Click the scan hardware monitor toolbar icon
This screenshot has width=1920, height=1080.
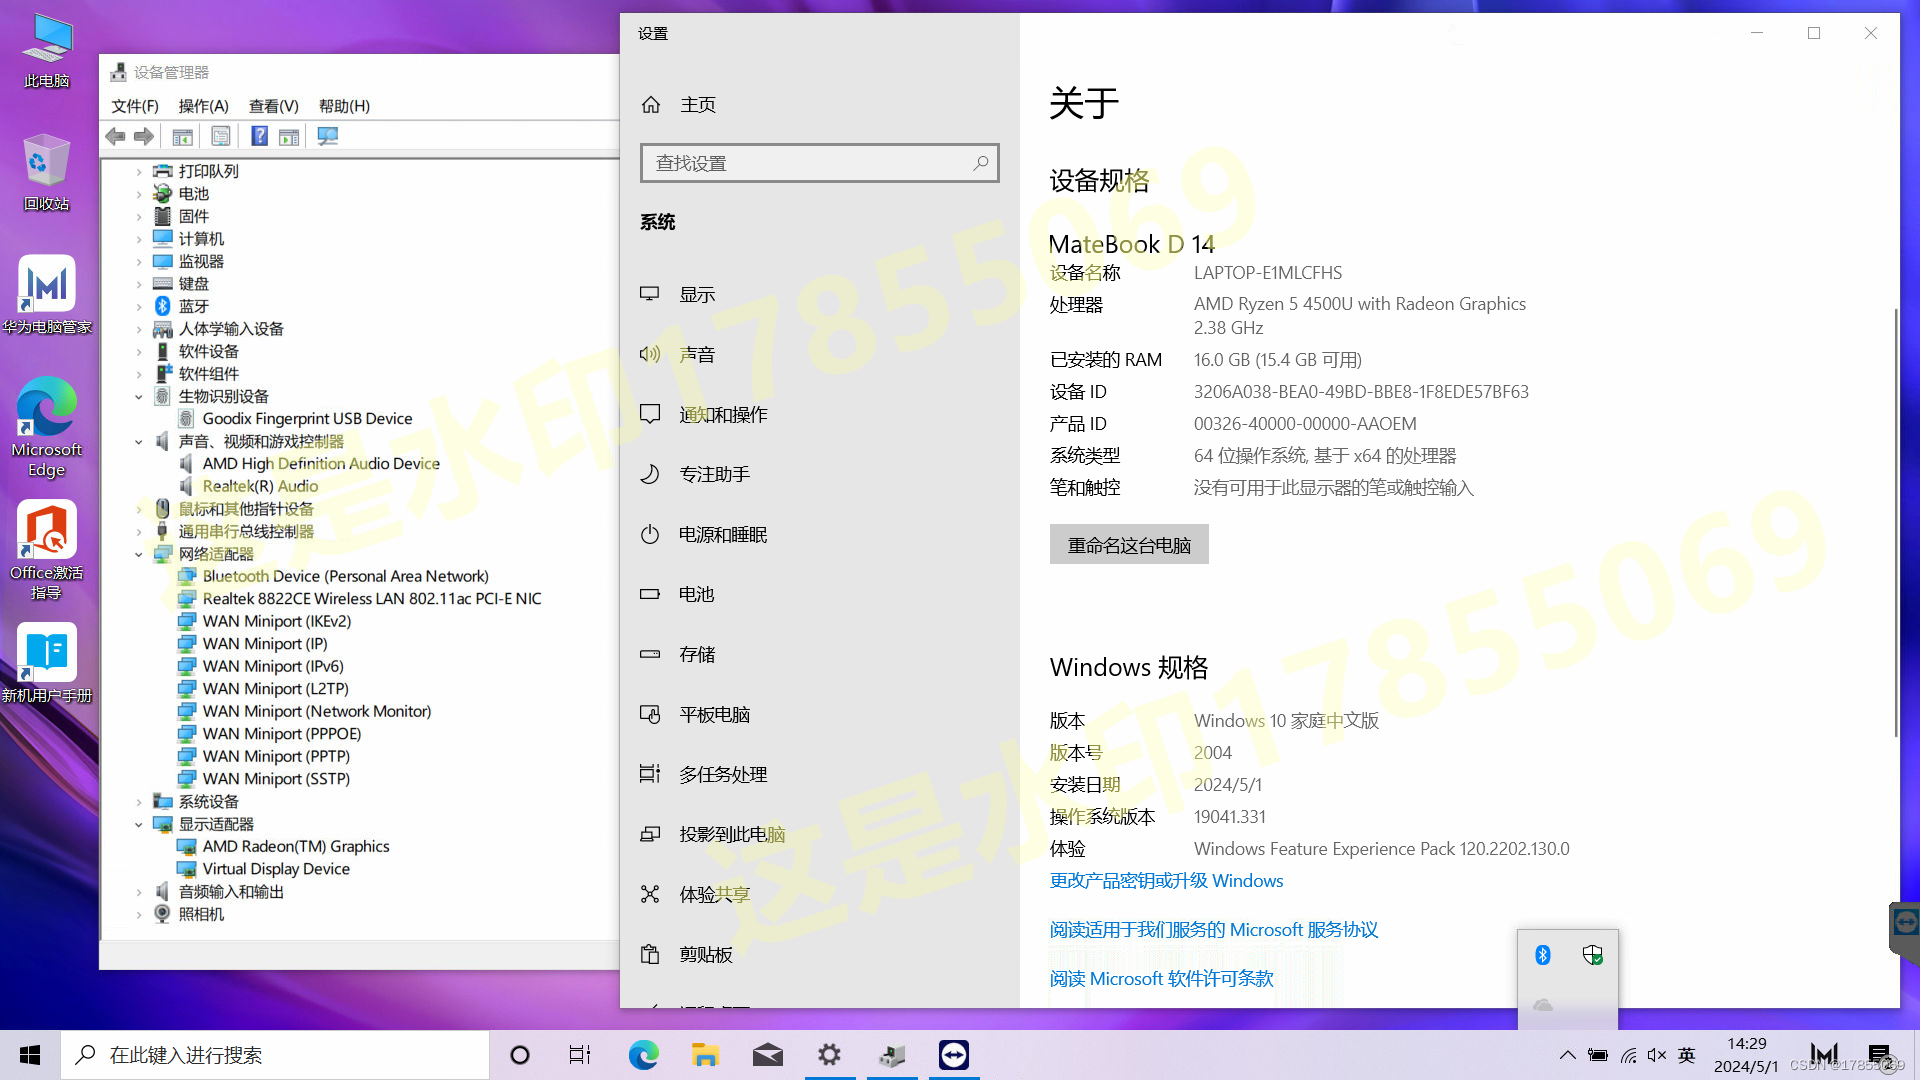pyautogui.click(x=328, y=136)
